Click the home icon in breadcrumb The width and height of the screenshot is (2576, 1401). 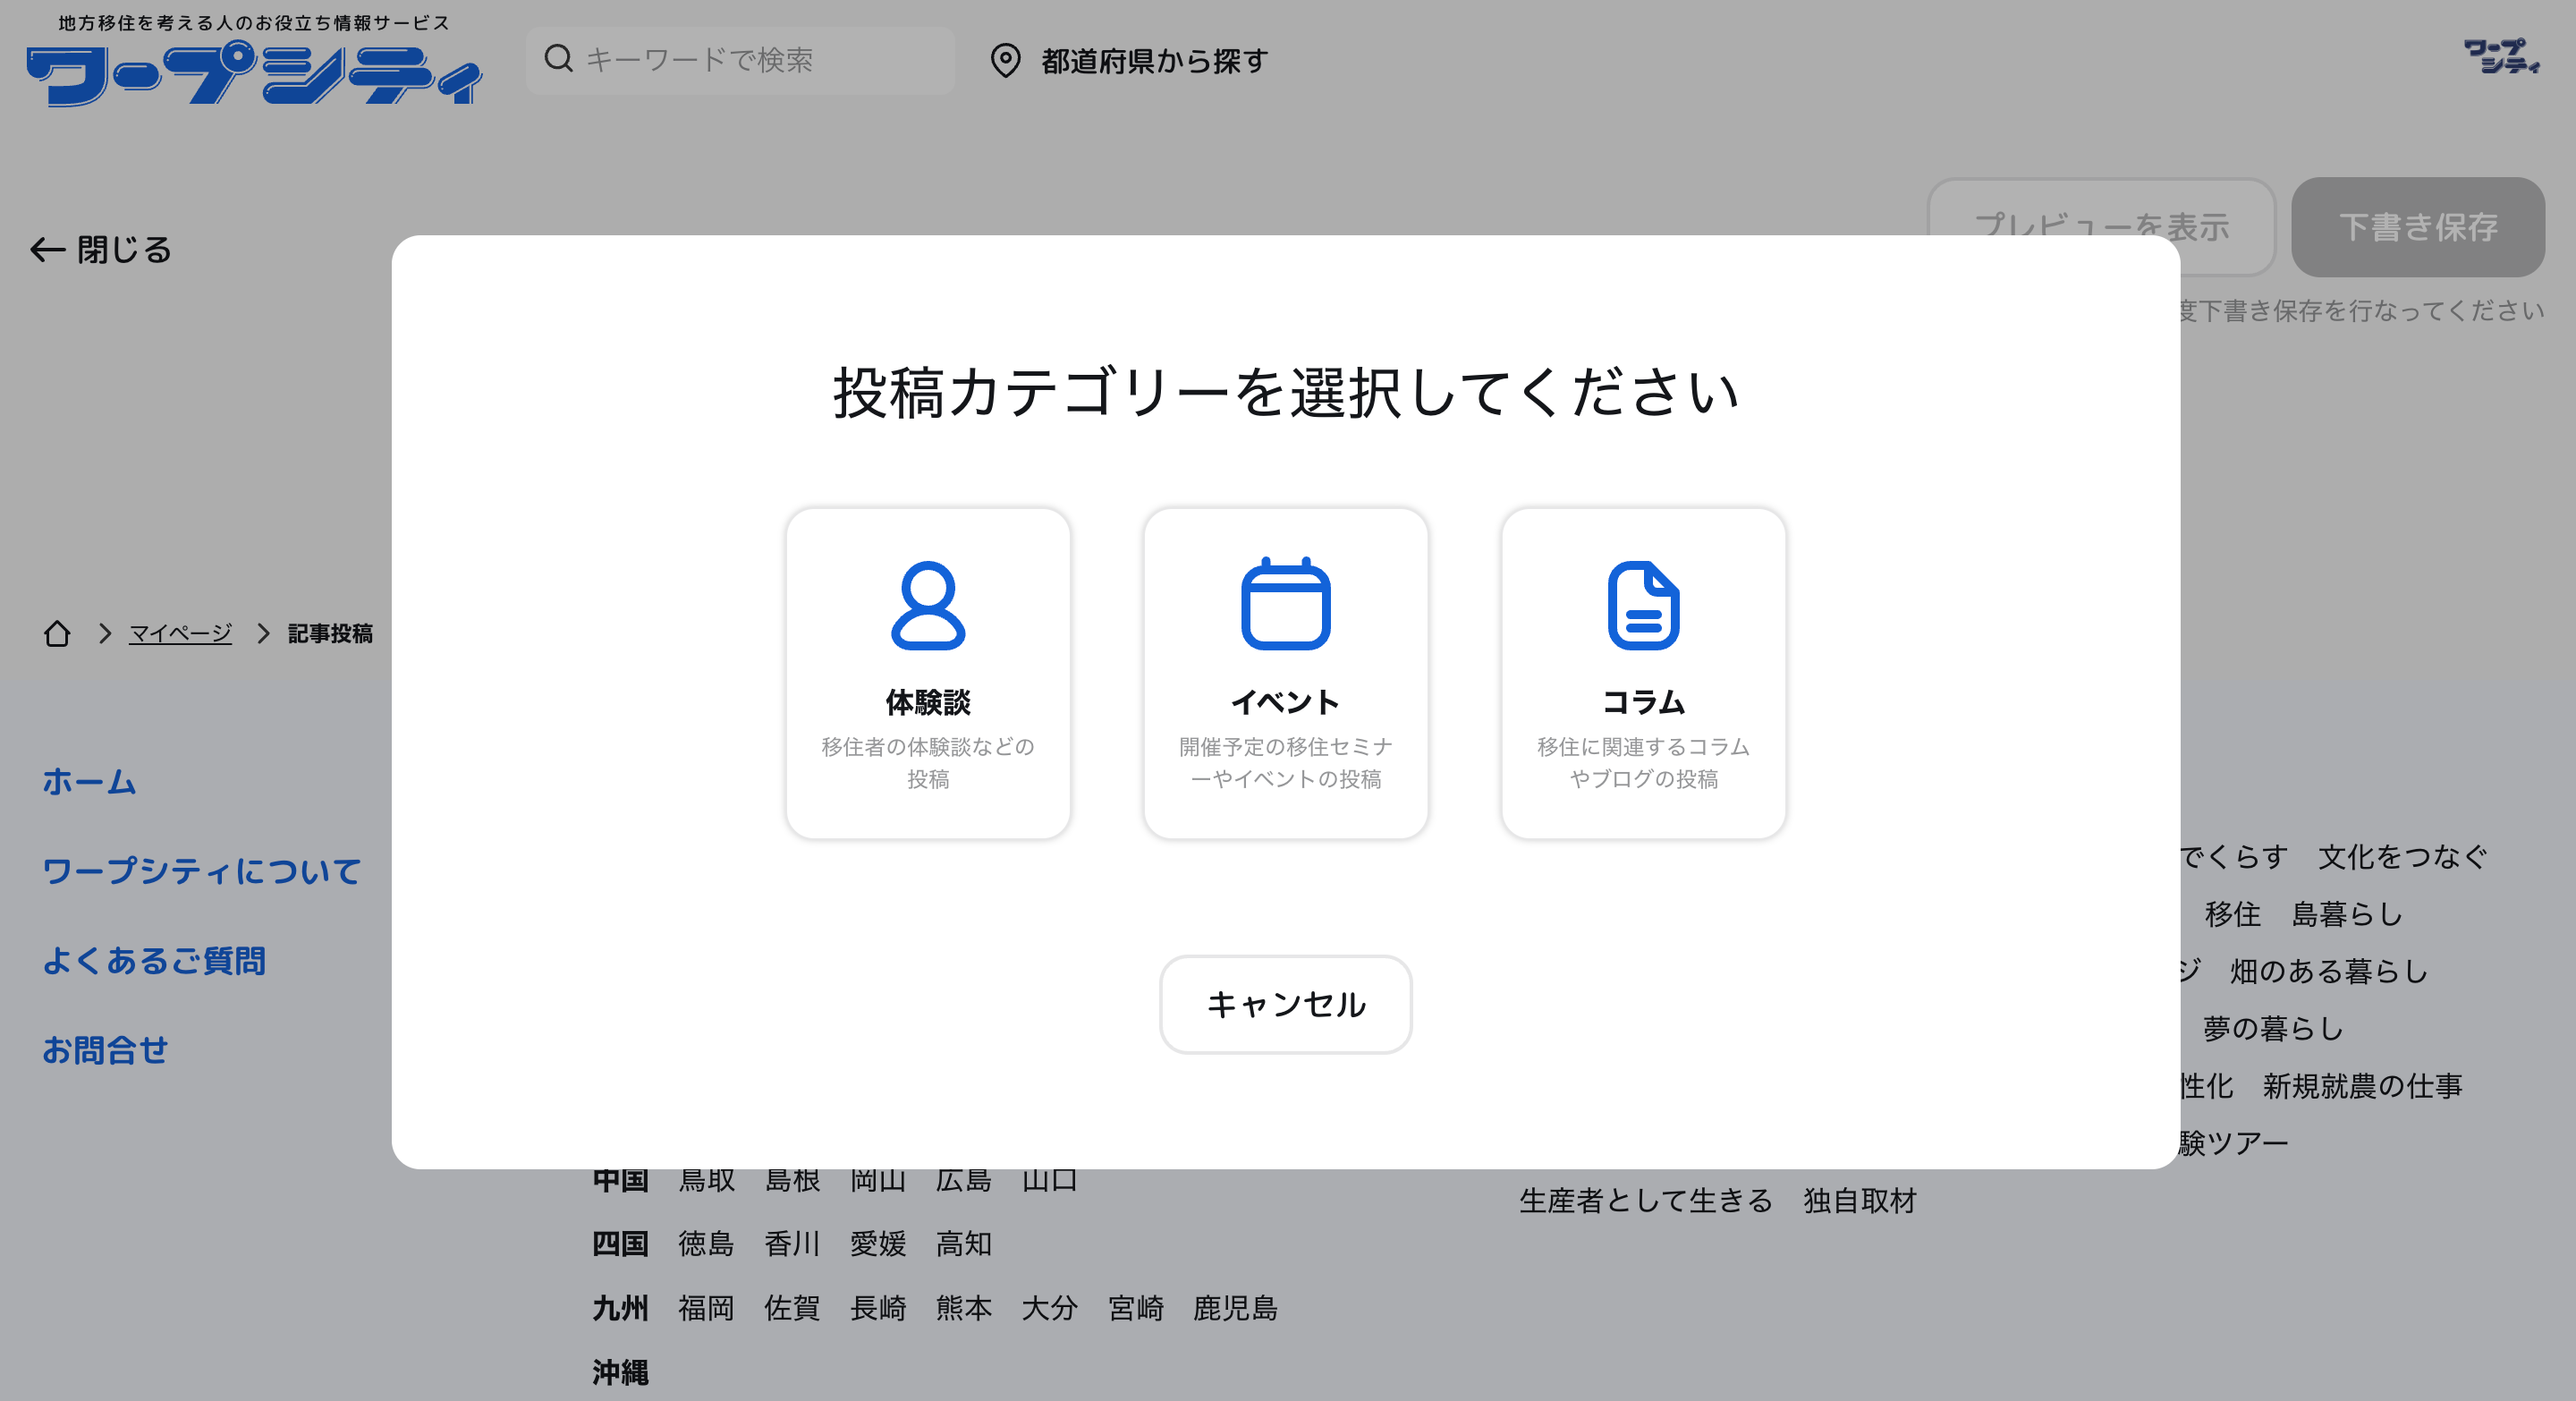tap(57, 633)
